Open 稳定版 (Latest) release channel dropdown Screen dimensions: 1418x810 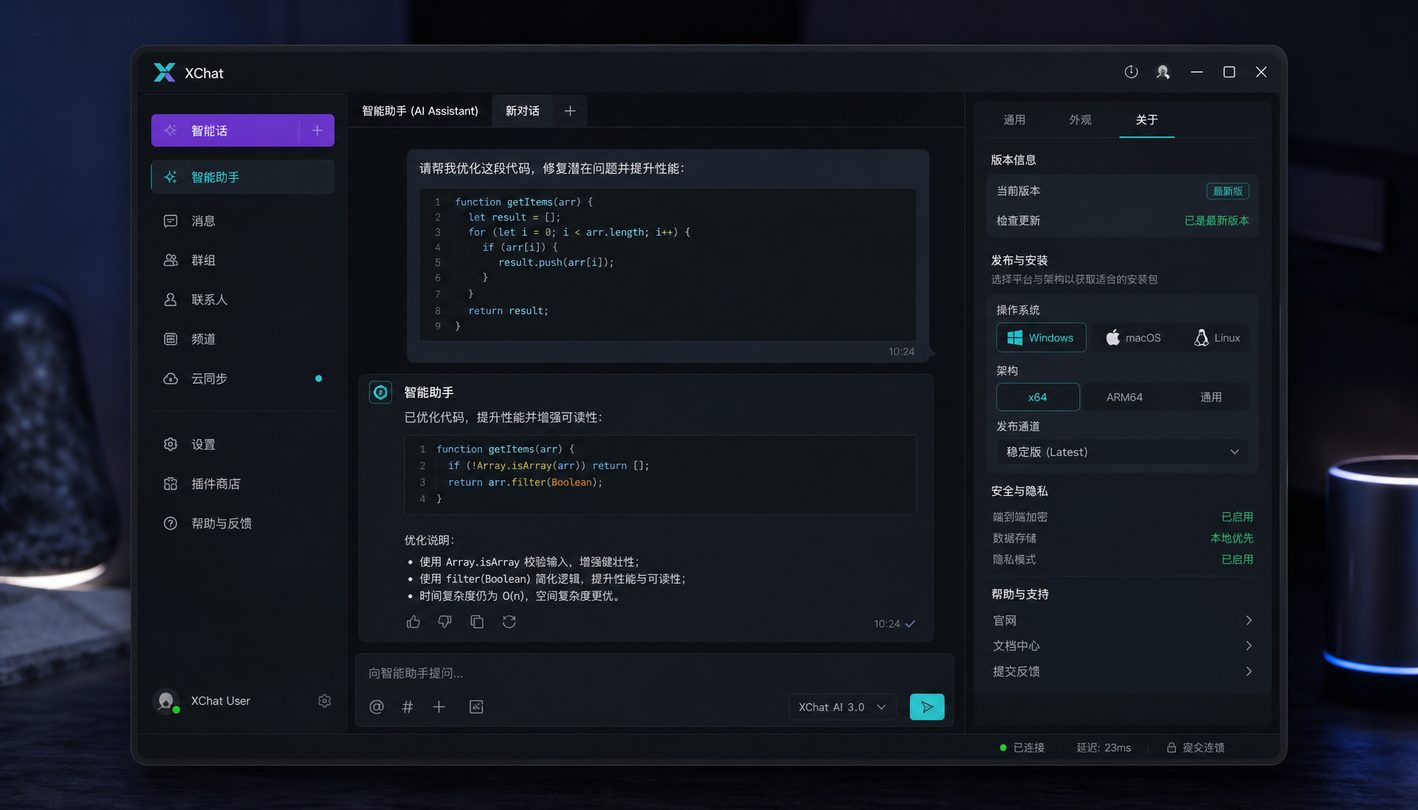coord(1122,452)
